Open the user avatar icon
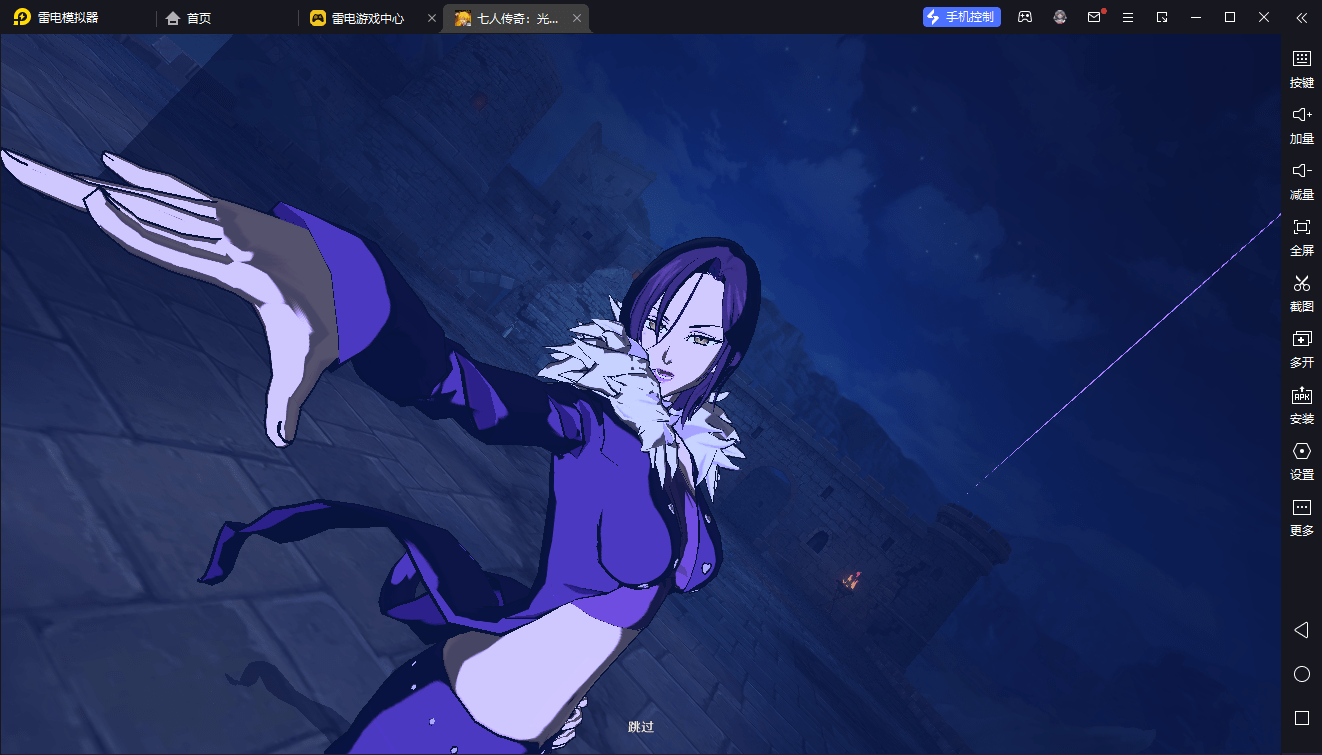Screen dimensions: 1322x755 pyautogui.click(x=1060, y=17)
